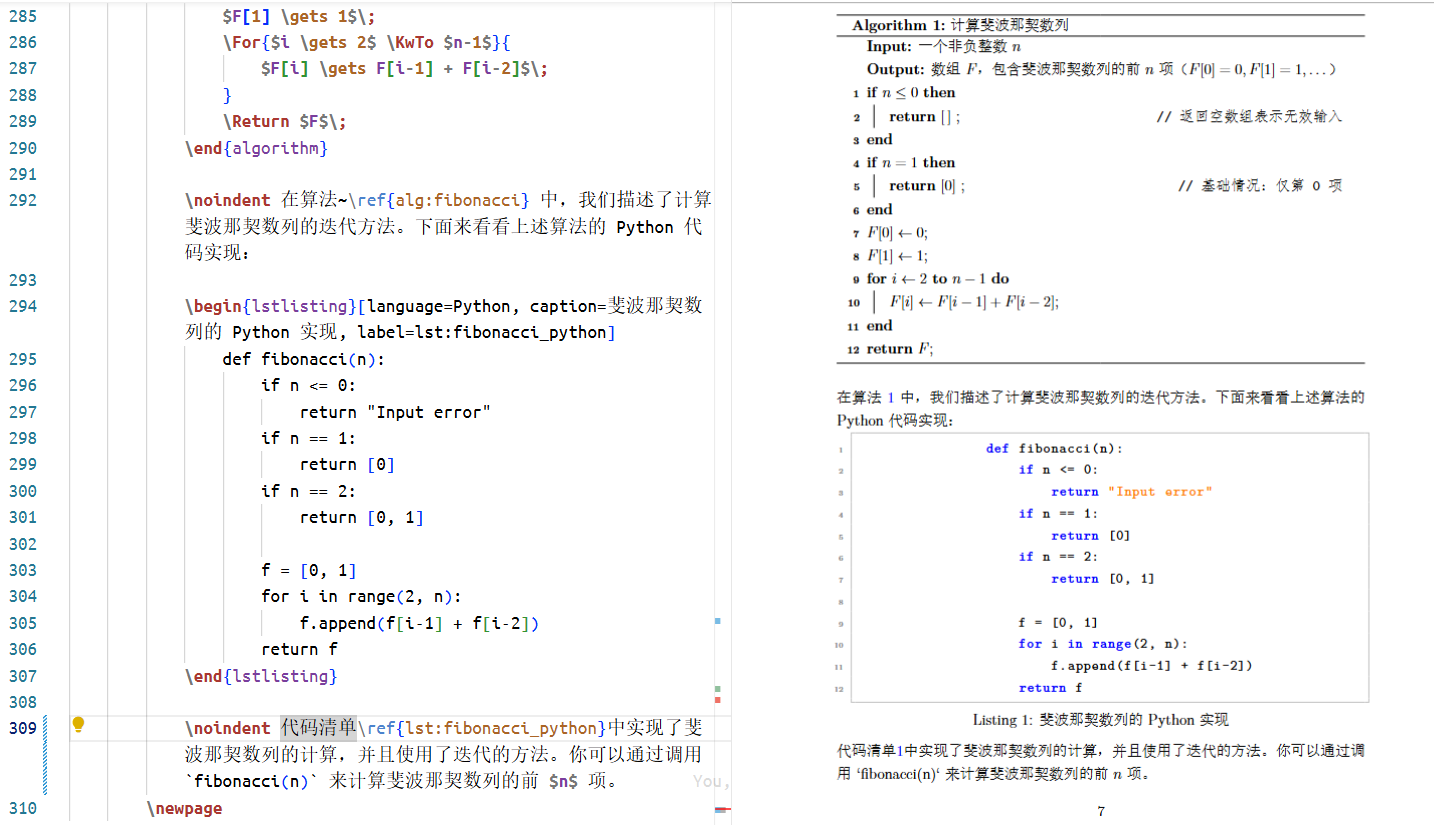
Task: Click the "\begin{lstlisting}" command
Action: [x=270, y=306]
